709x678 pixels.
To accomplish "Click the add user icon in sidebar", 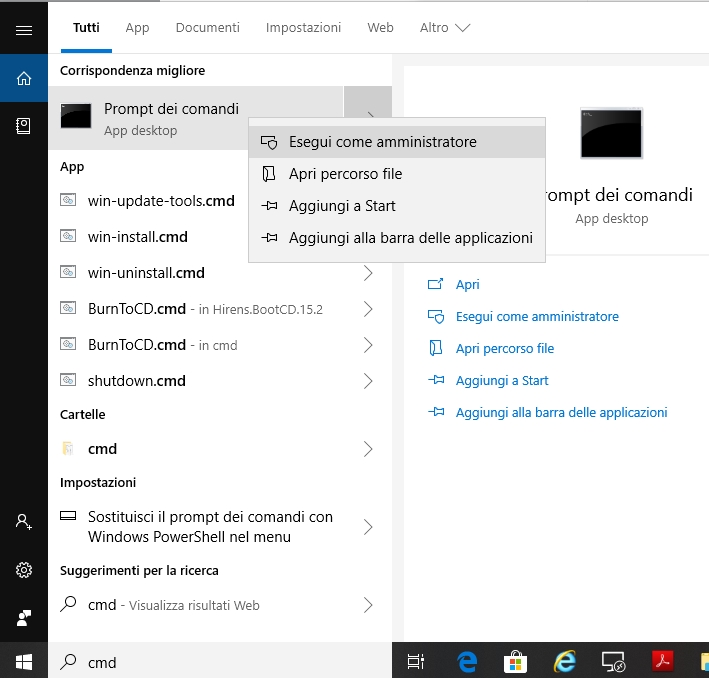I will pos(24,522).
